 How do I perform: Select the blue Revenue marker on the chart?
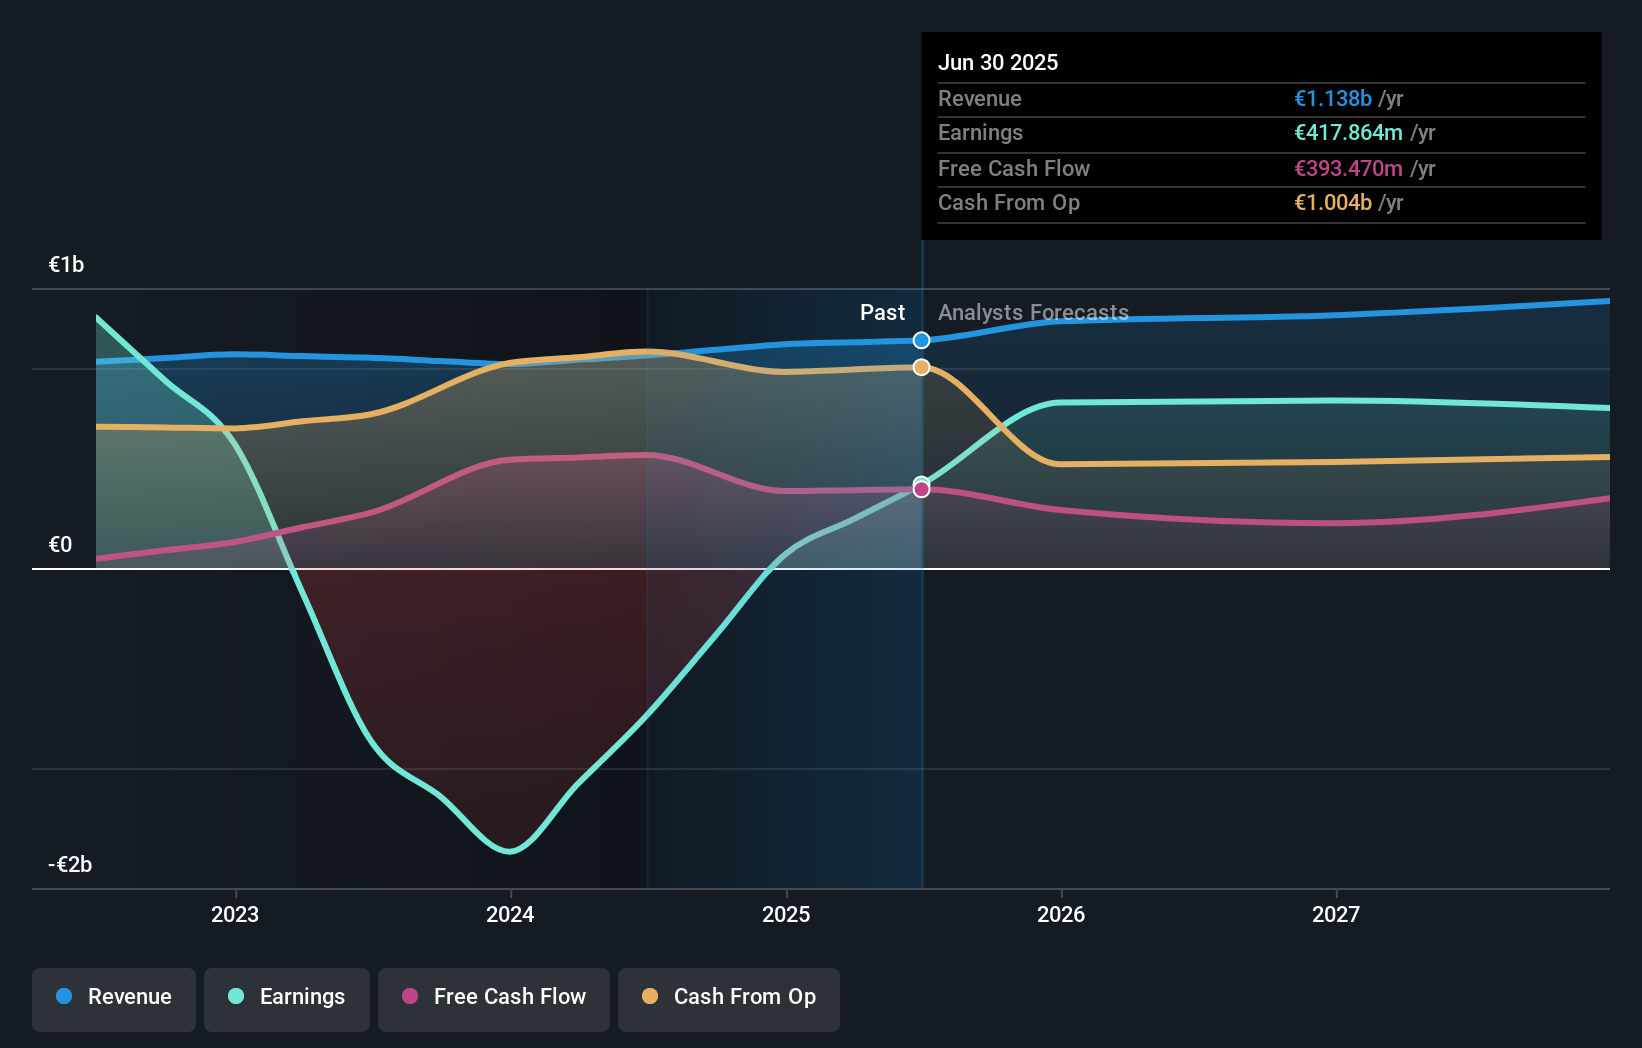pyautogui.click(x=920, y=340)
